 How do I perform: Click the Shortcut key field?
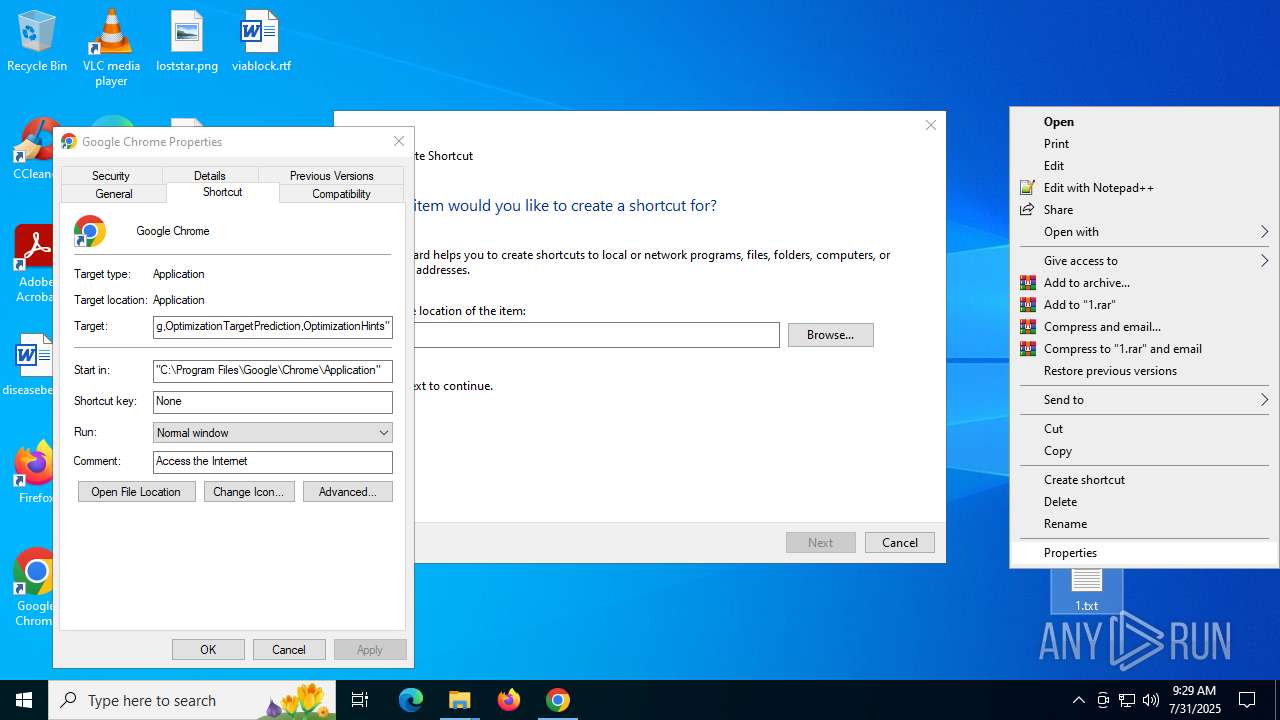[273, 402]
